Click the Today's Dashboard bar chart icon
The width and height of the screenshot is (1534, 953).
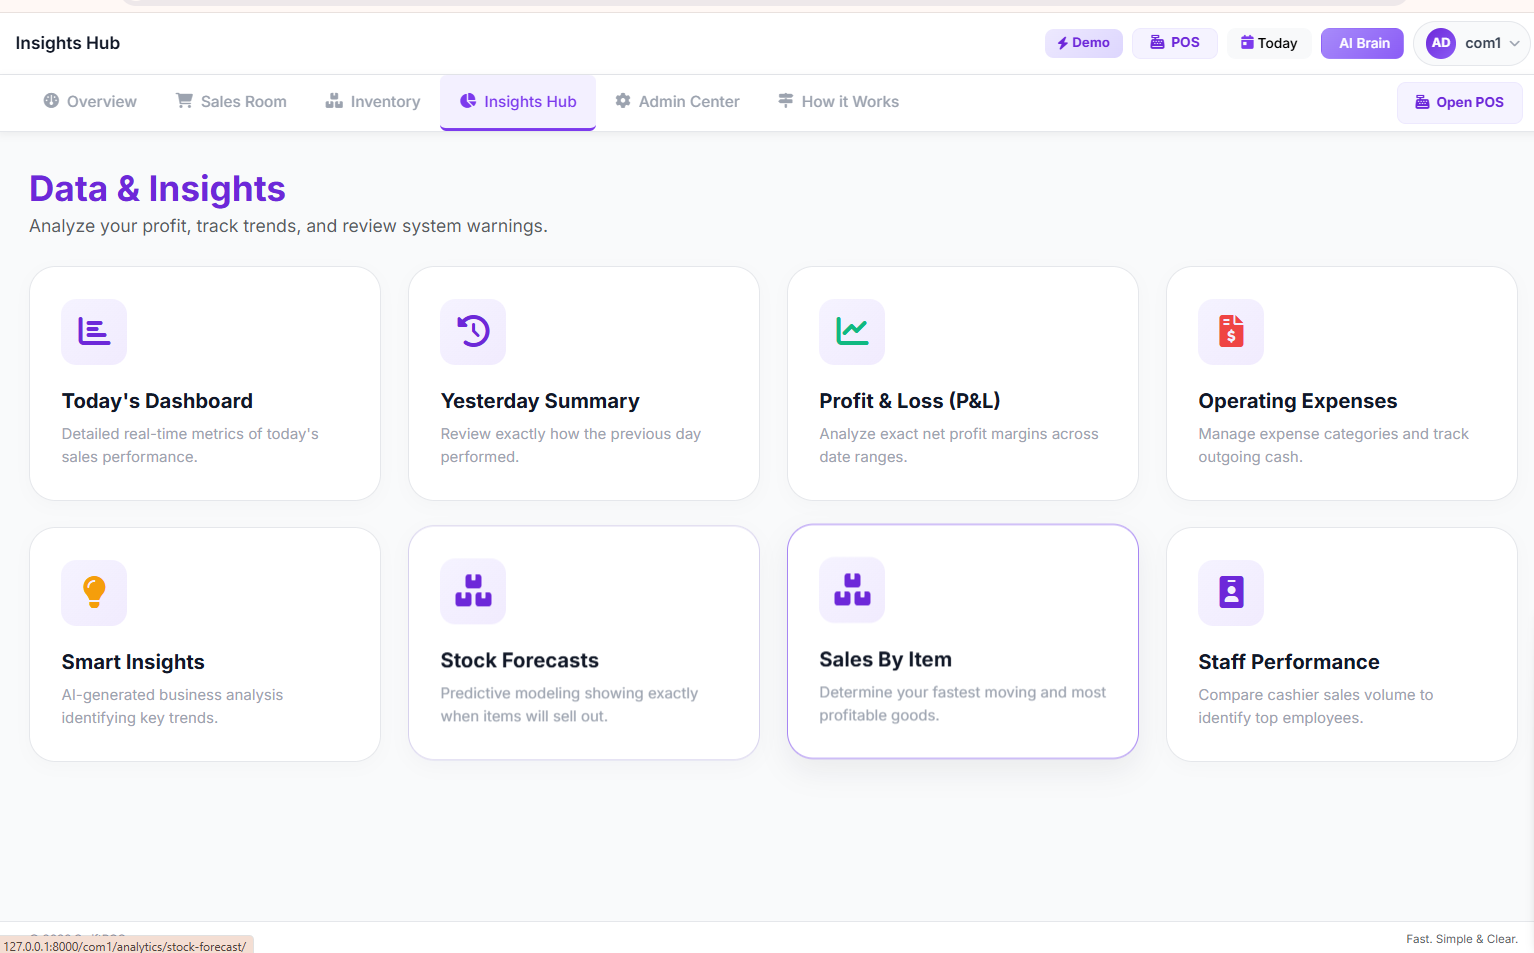94,332
